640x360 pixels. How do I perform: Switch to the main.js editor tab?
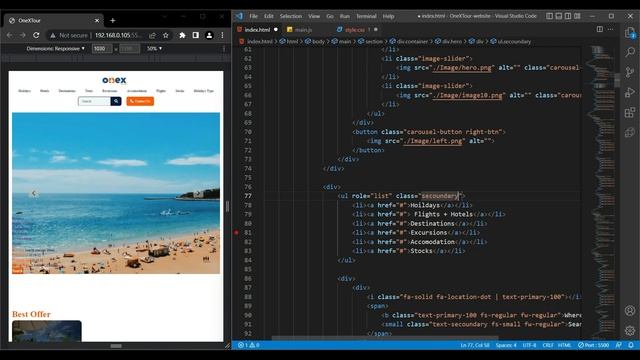[303, 30]
